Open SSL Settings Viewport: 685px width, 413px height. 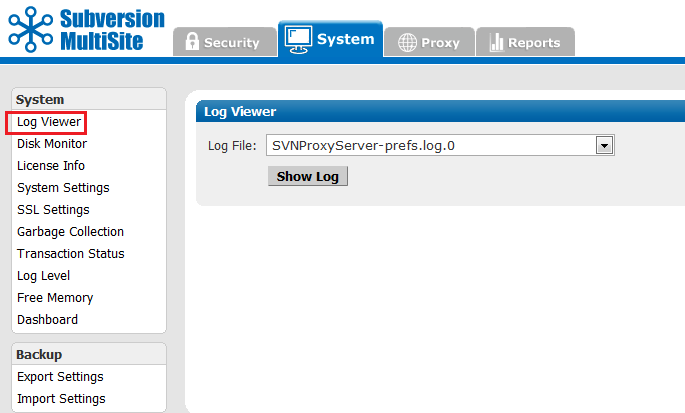click(x=53, y=210)
